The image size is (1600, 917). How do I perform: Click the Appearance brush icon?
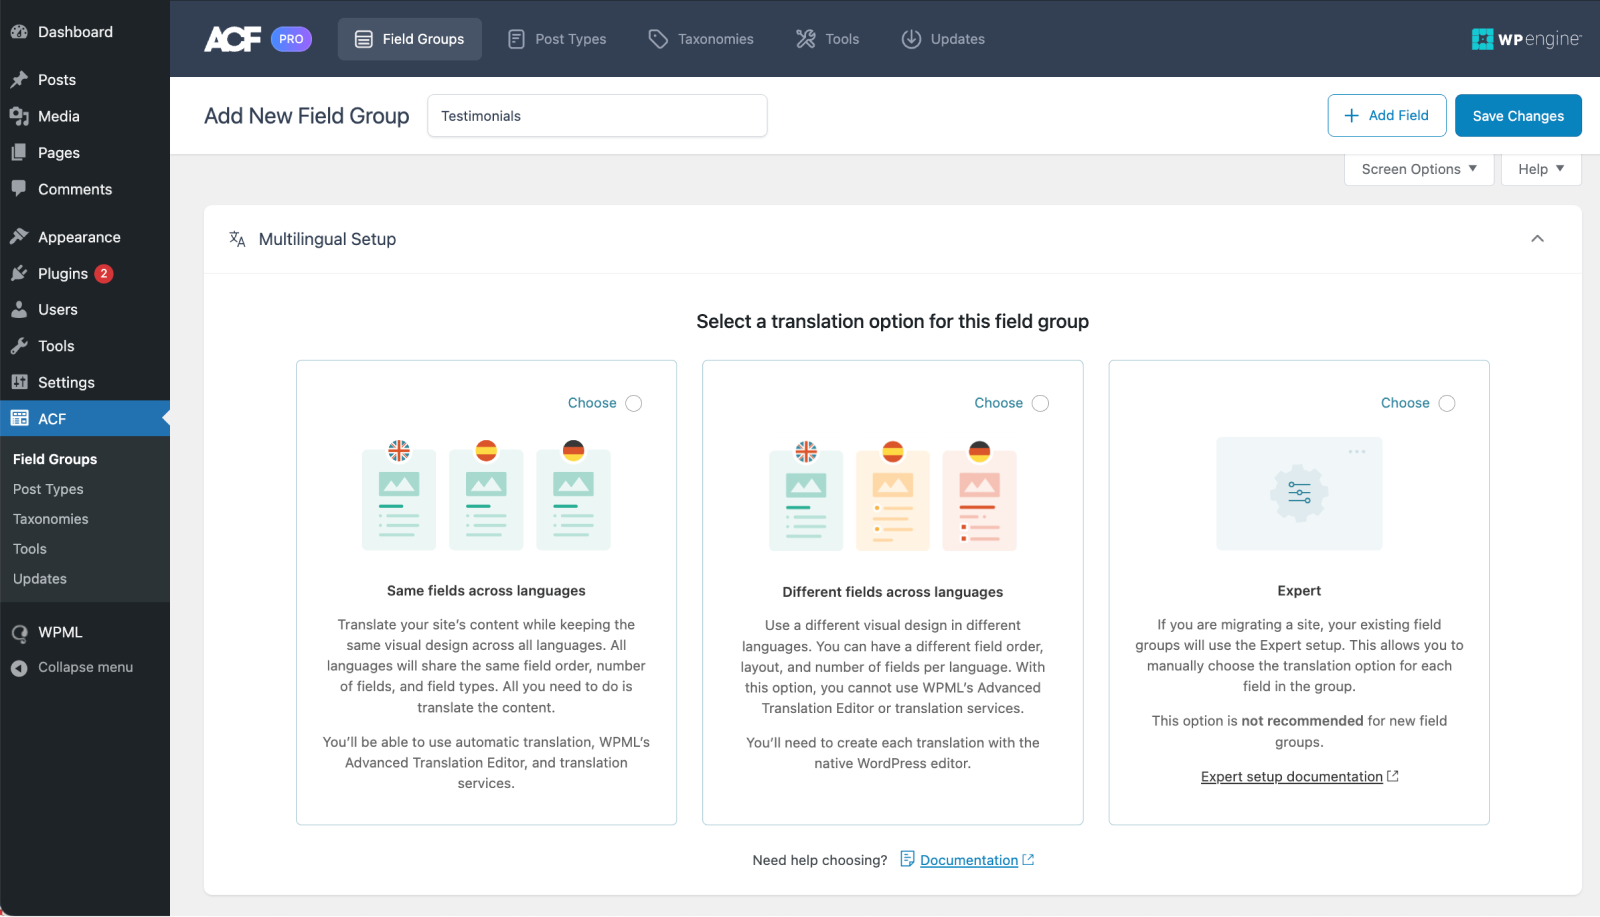click(19, 237)
